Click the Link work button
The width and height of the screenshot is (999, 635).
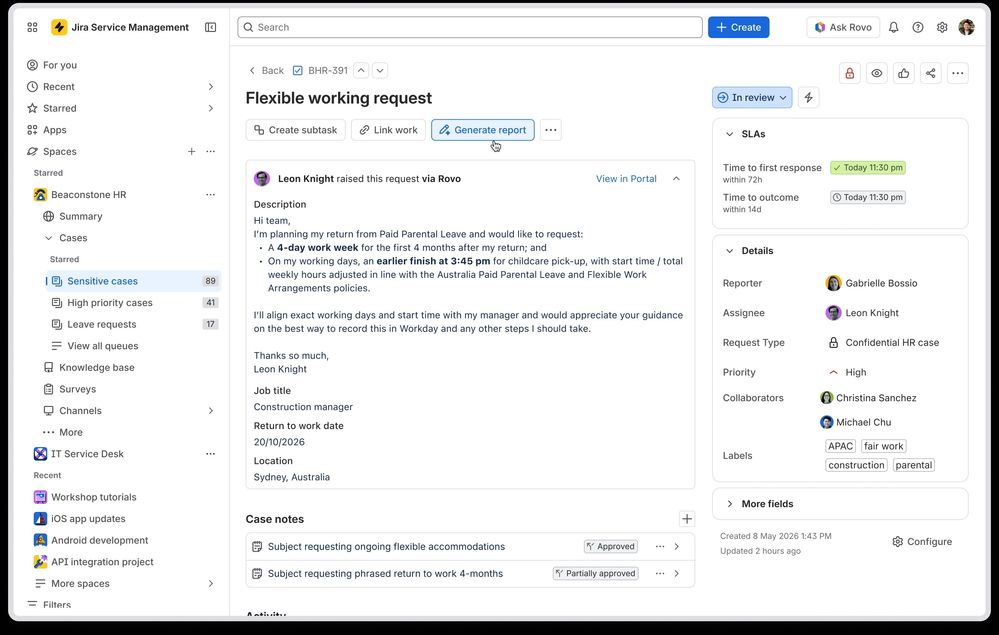coord(388,130)
